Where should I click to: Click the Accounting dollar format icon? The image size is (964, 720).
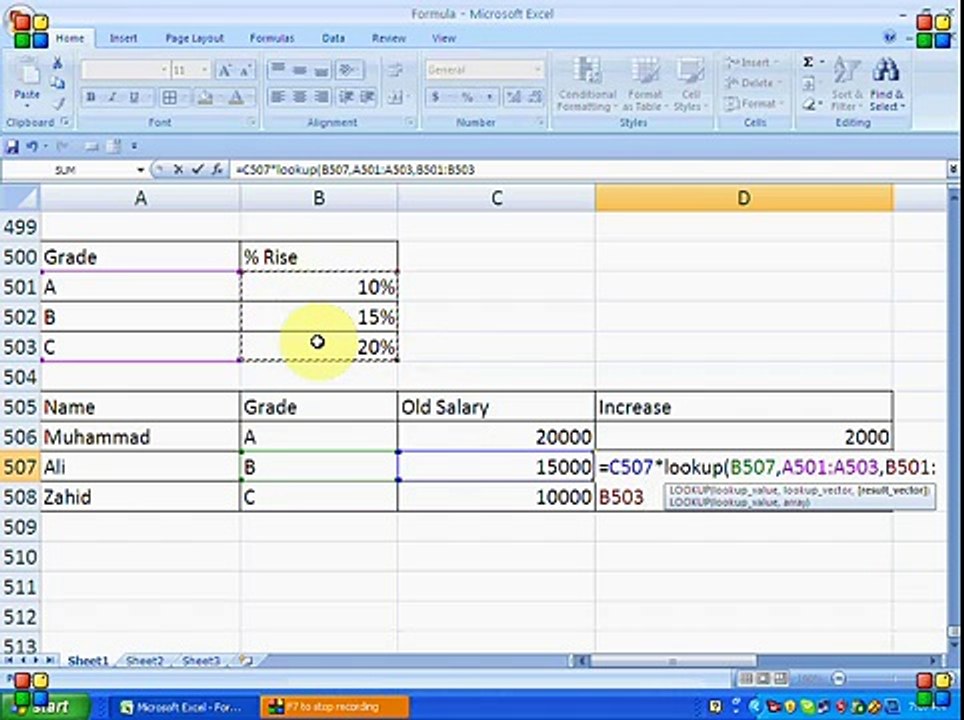point(435,97)
